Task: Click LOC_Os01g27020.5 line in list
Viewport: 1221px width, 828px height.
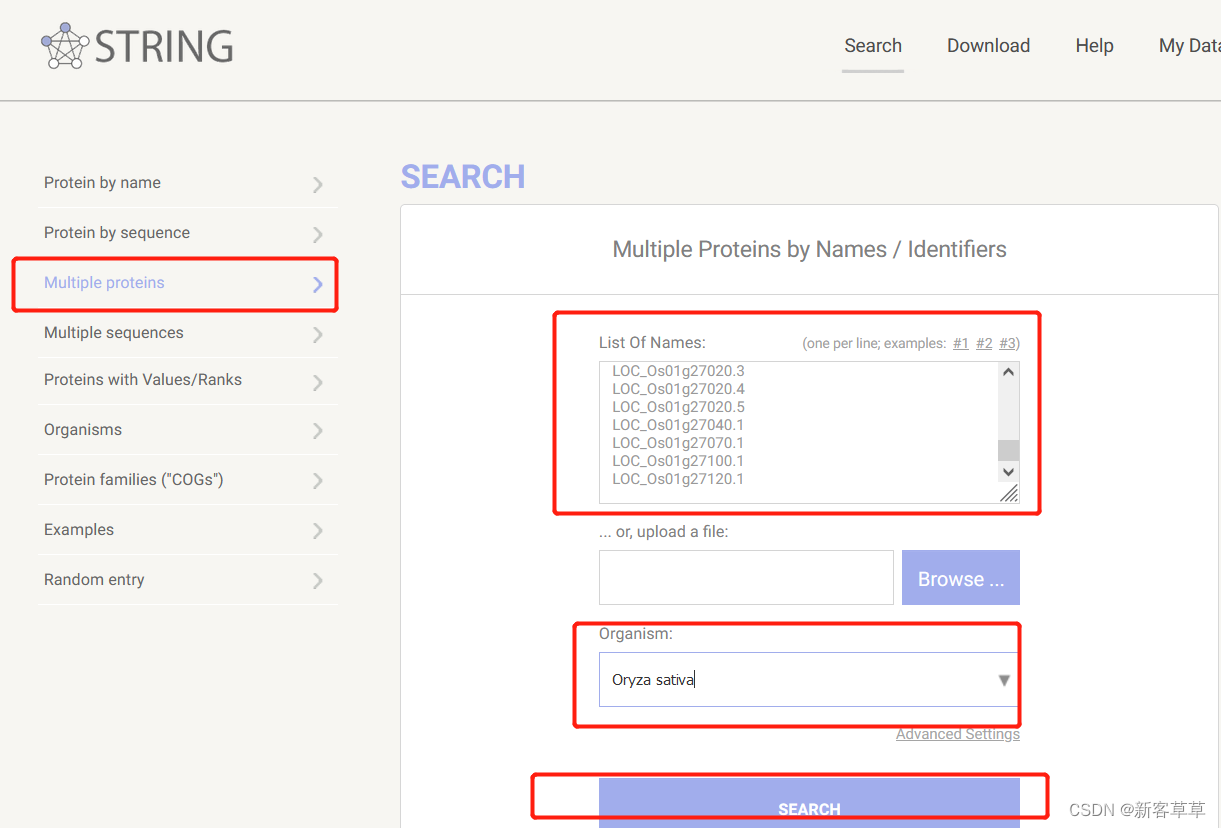Action: pyautogui.click(x=678, y=407)
